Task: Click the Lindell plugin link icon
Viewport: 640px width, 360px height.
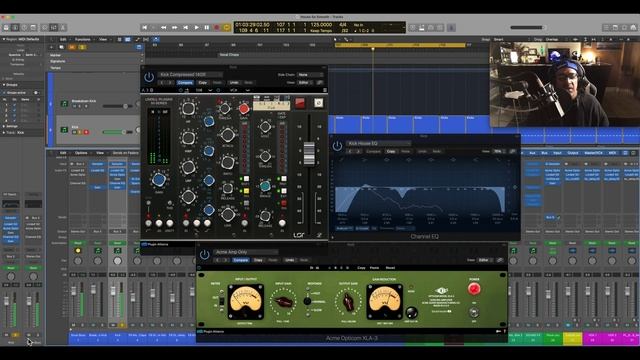Action: coord(320,82)
